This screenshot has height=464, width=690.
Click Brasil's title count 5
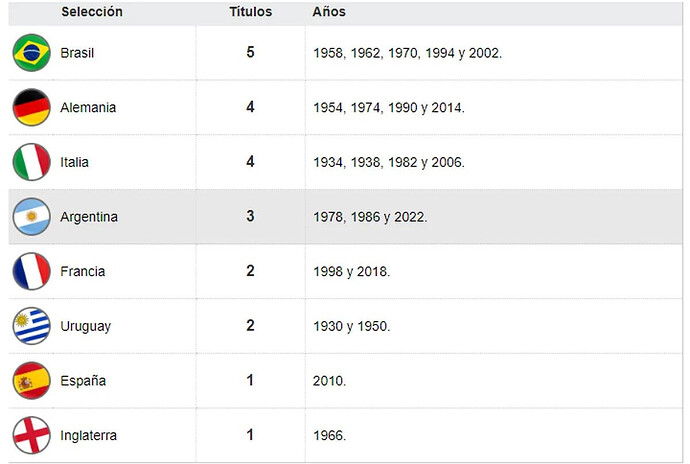(250, 52)
